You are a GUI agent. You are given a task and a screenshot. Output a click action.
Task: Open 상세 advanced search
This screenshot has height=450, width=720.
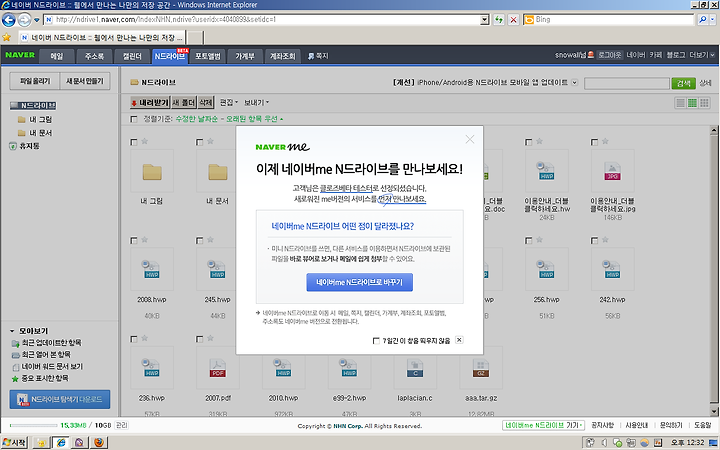pos(705,83)
